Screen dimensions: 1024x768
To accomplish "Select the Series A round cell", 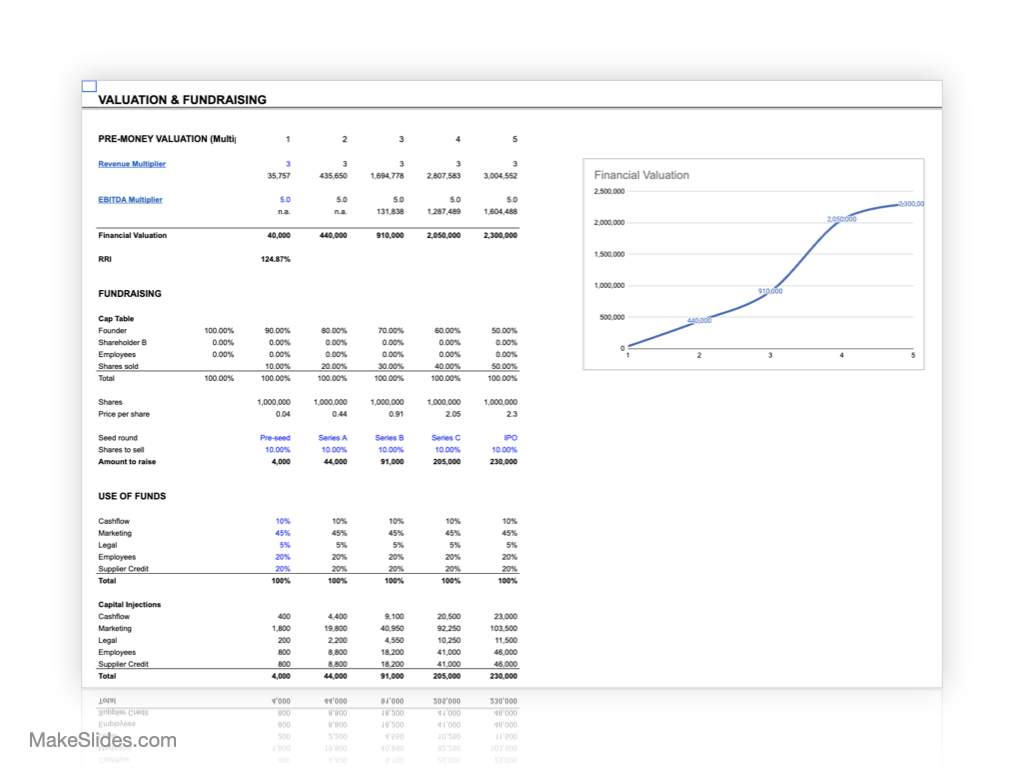I will coord(333,438).
